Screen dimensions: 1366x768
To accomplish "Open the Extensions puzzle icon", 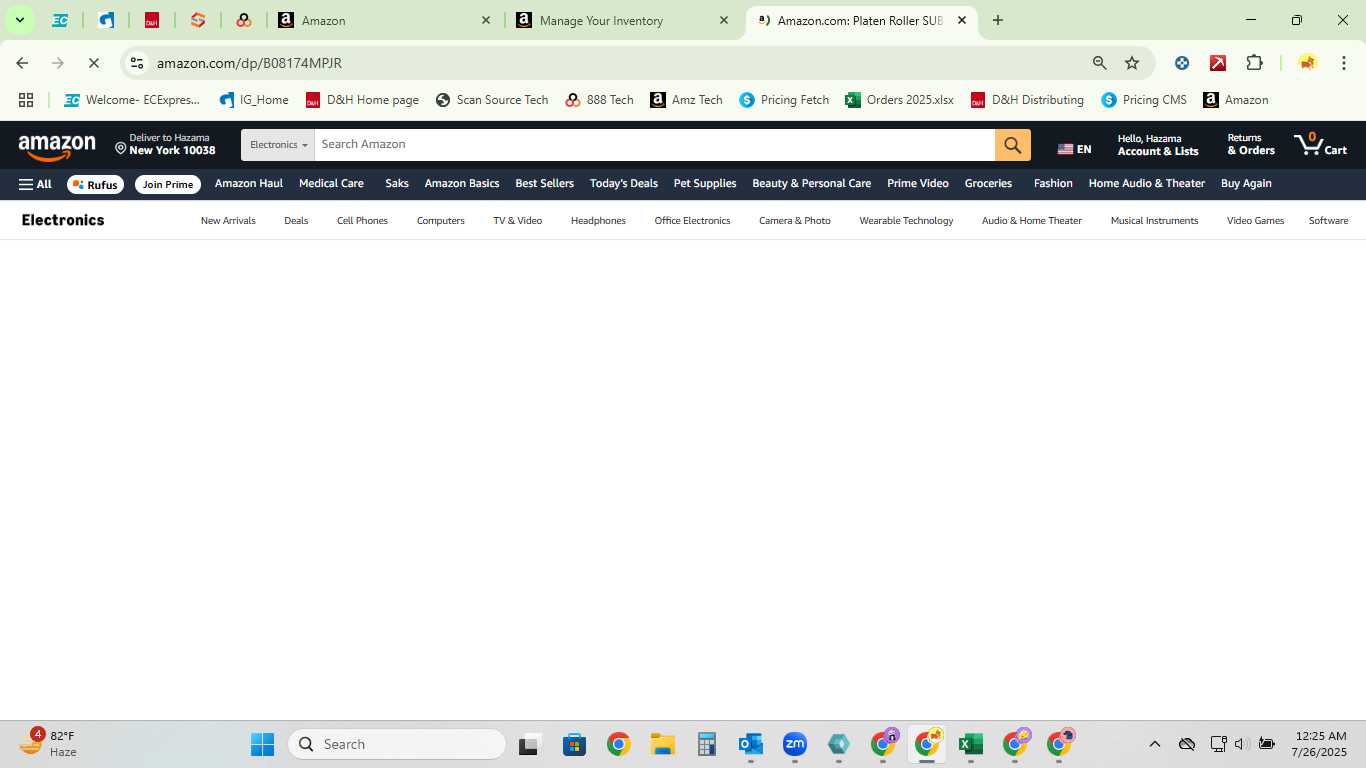I will 1254,63.
